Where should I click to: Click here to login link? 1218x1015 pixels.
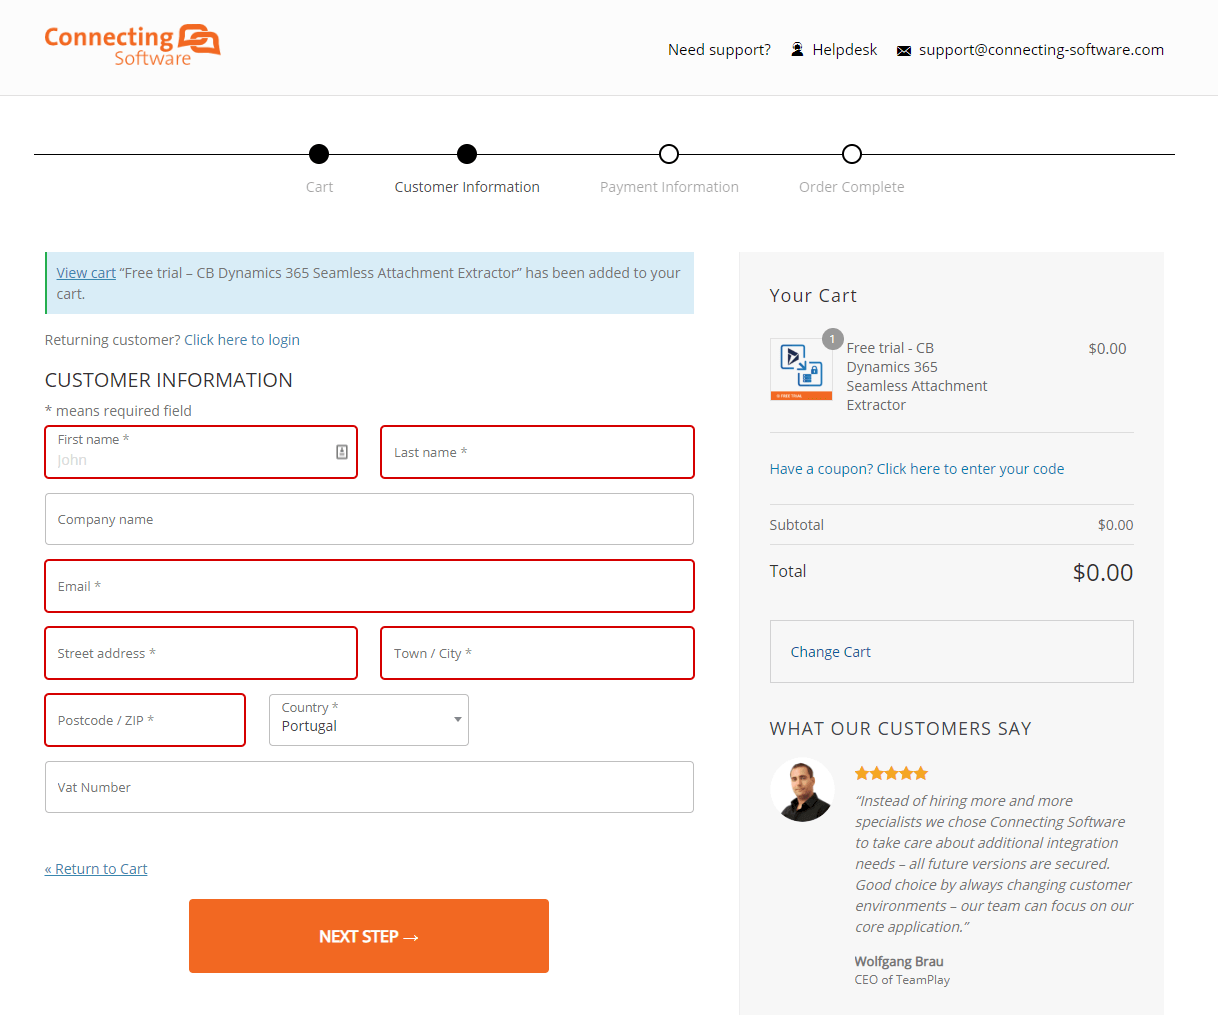pos(242,340)
